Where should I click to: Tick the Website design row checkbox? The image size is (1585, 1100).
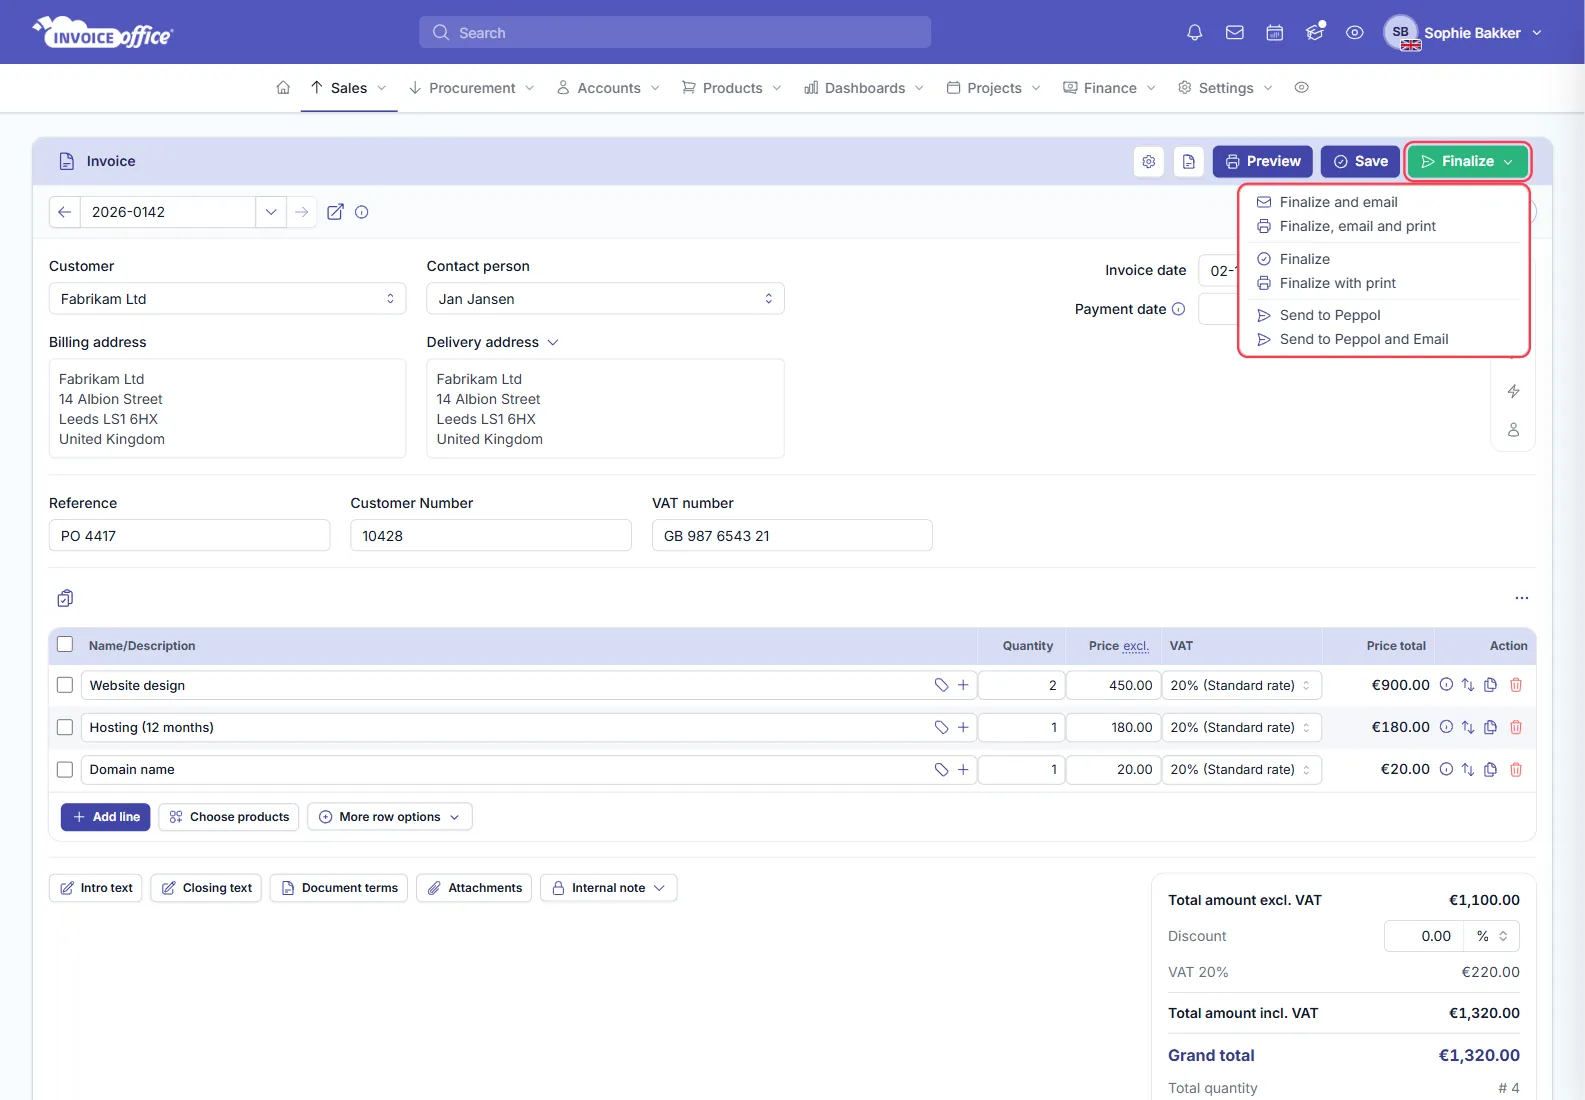65,685
